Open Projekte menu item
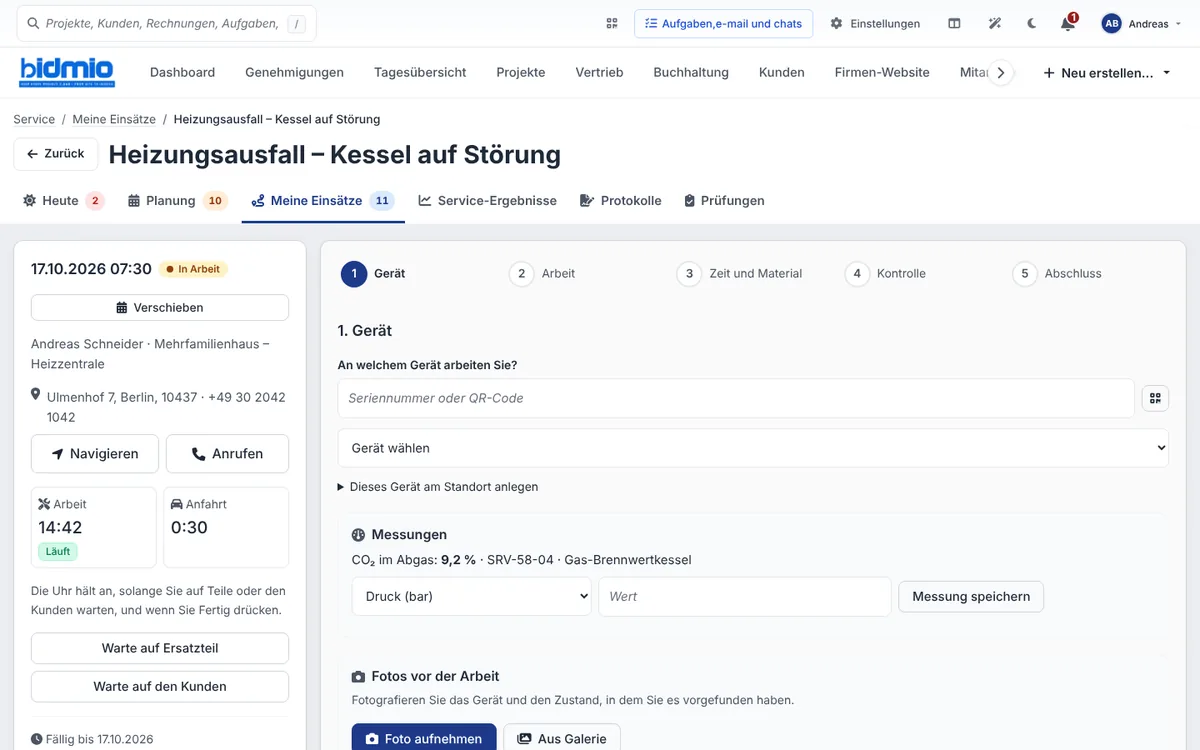 point(521,72)
